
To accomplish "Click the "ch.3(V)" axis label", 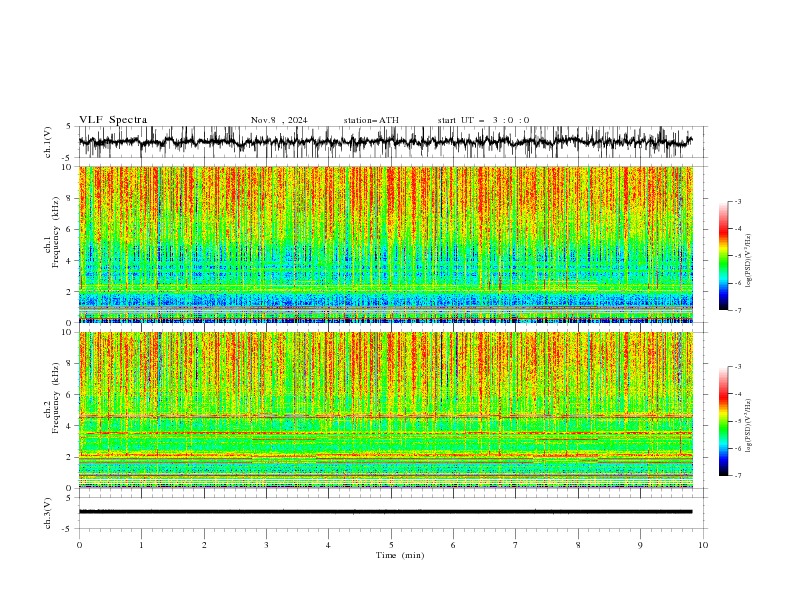I will tap(48, 513).
